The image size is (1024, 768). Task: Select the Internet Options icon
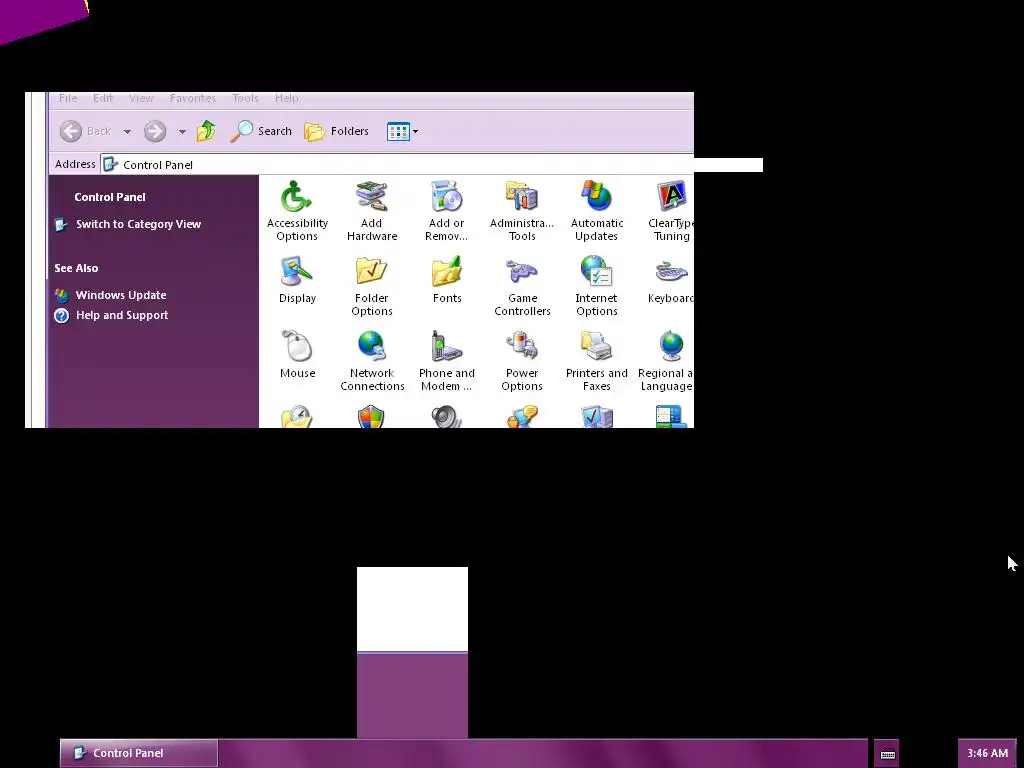click(596, 285)
